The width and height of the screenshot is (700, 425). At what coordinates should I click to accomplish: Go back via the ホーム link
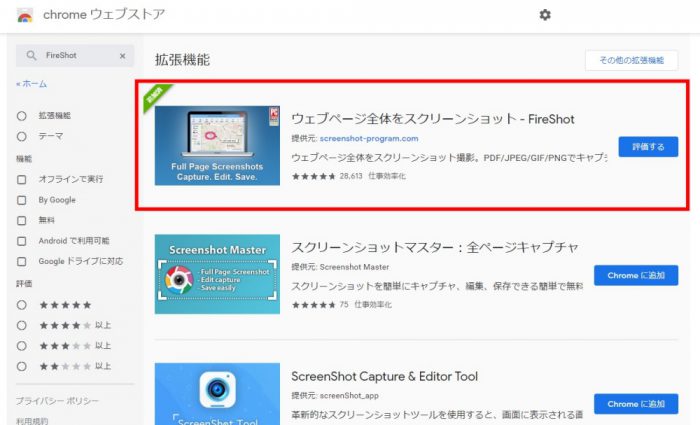31,83
